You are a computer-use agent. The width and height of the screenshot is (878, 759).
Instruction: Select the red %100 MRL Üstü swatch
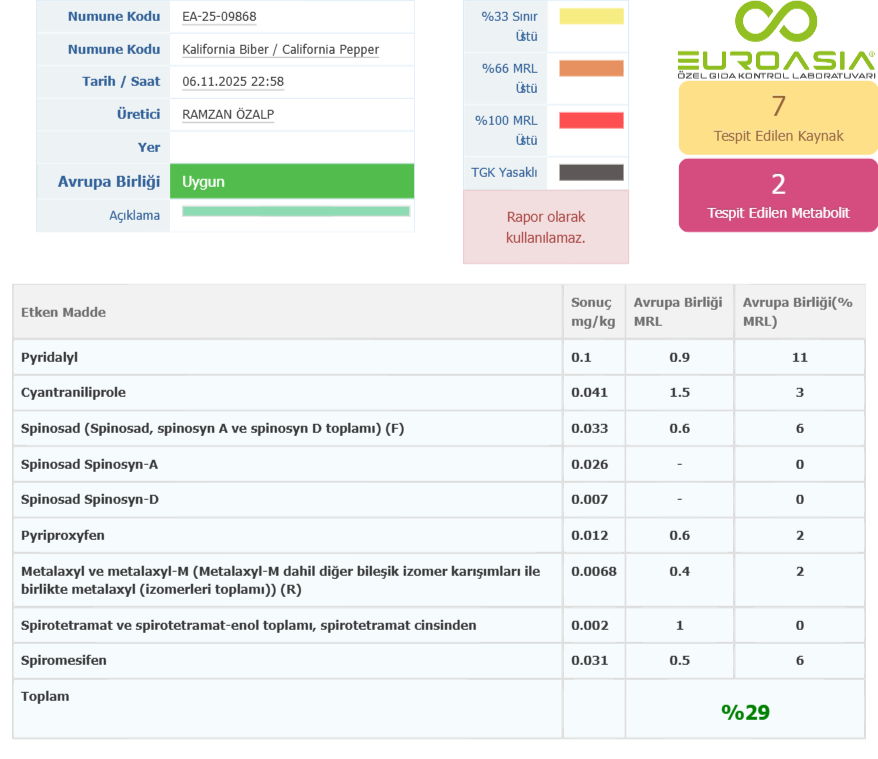point(591,121)
